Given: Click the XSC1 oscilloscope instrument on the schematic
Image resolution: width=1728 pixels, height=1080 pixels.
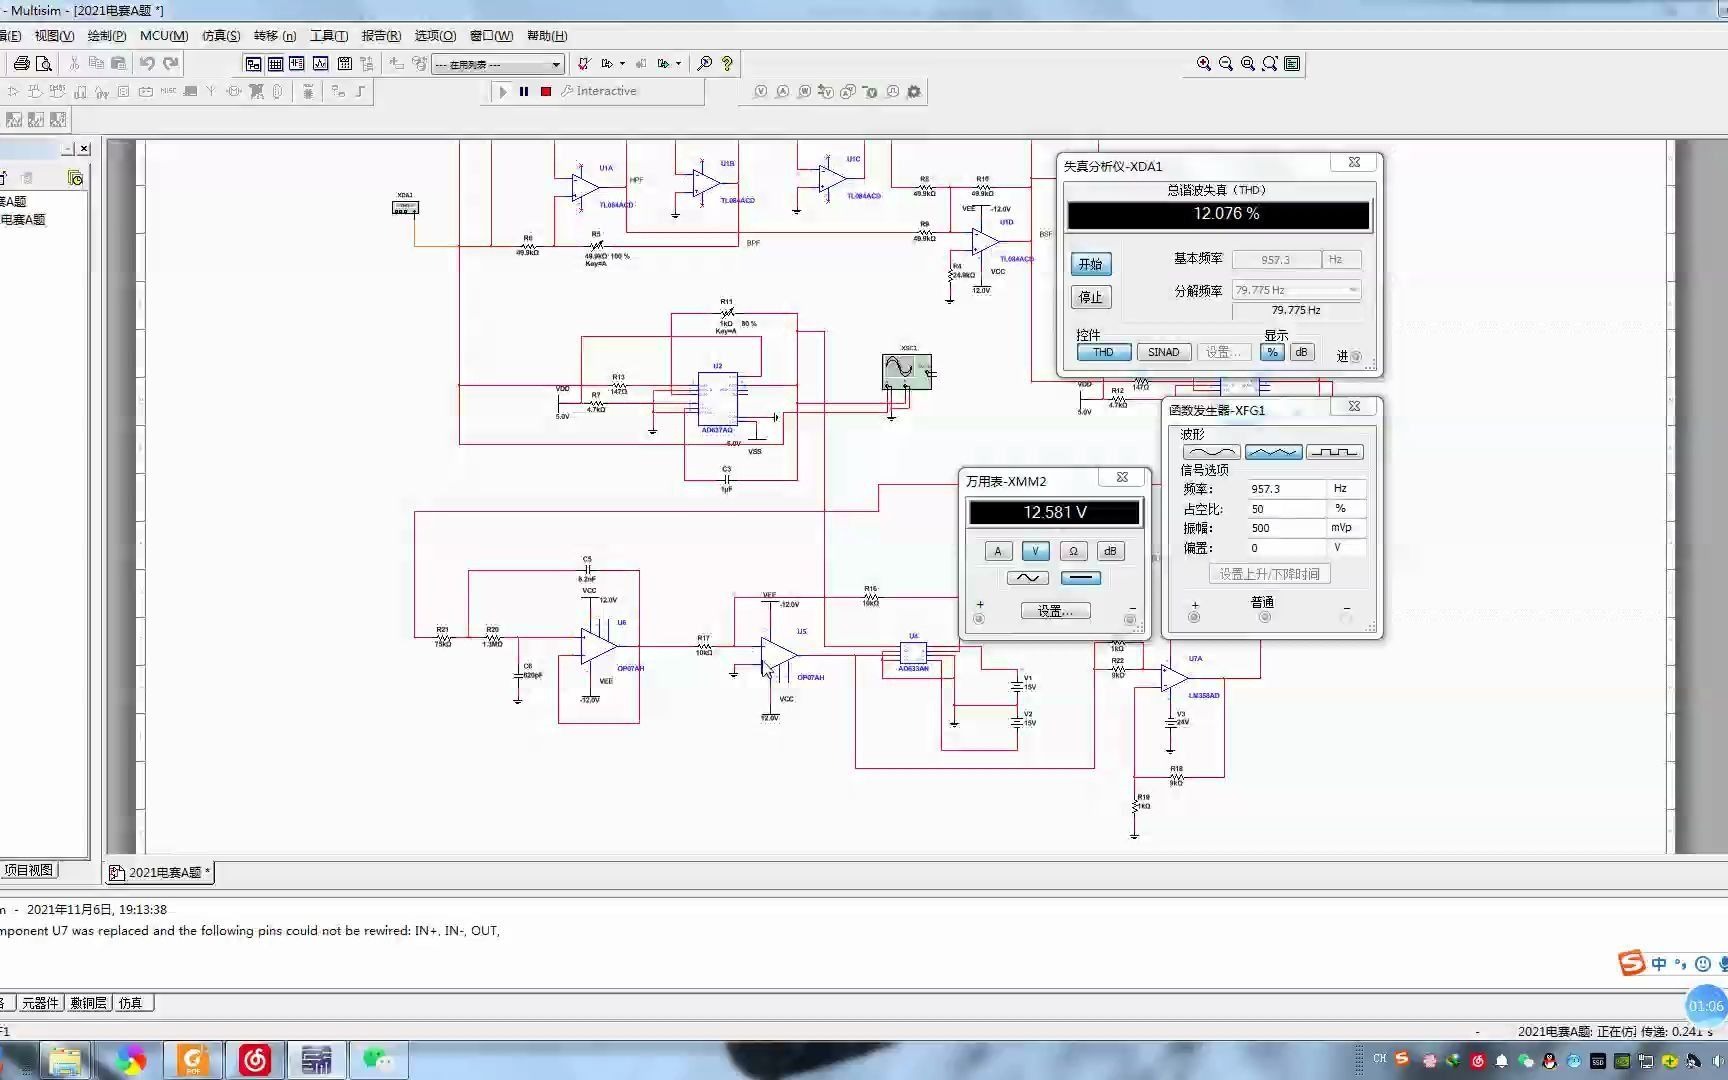Looking at the screenshot, I should pos(907,371).
